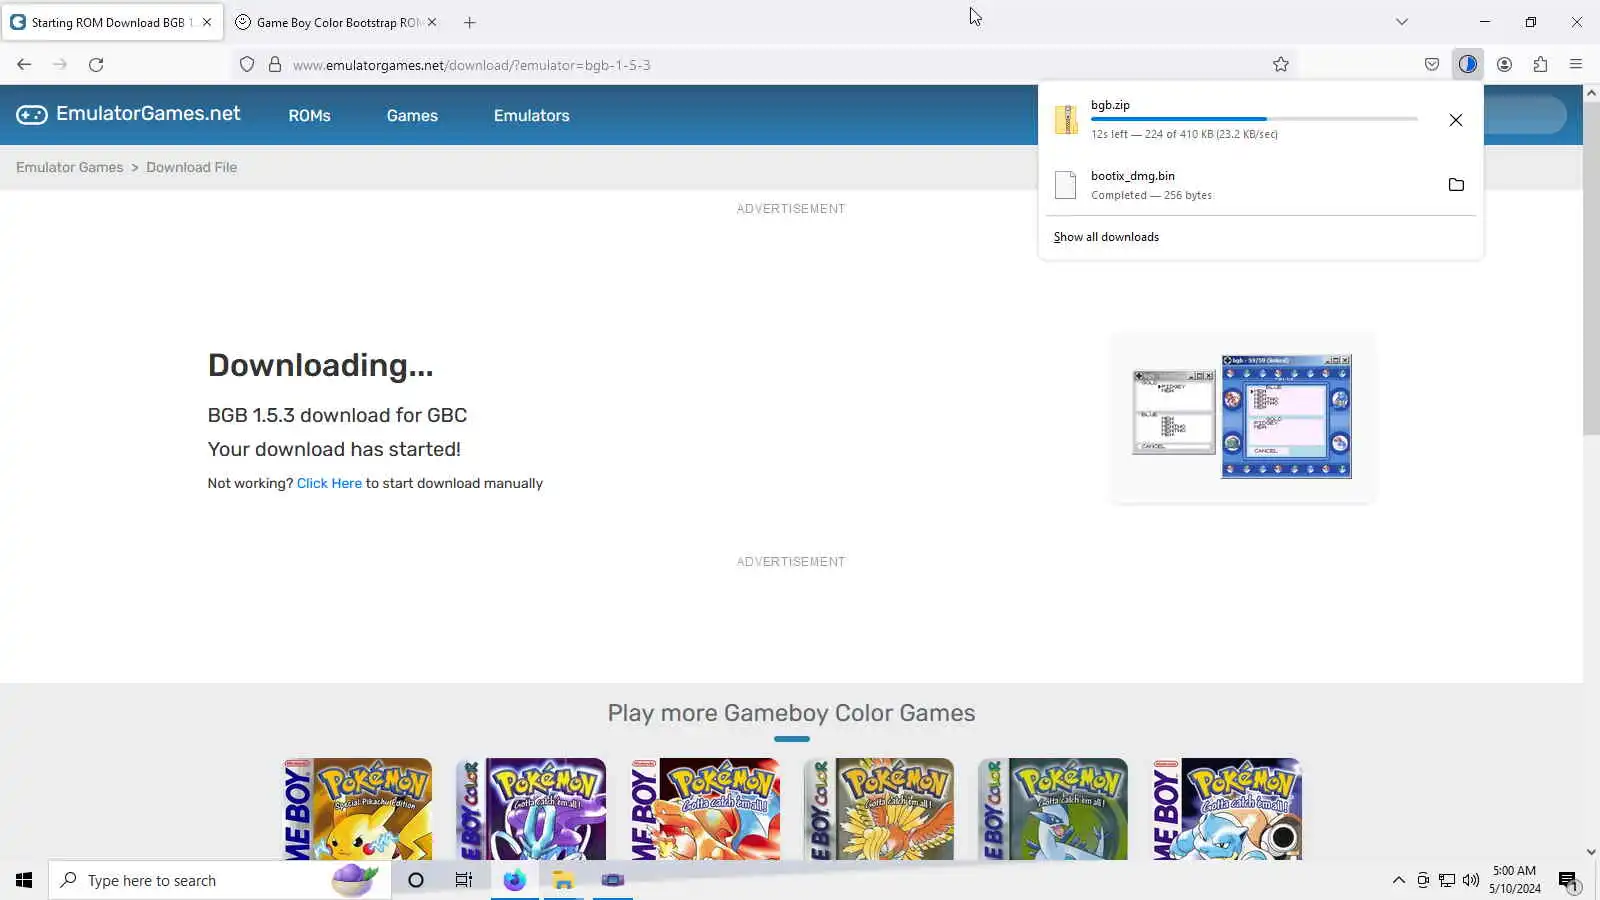This screenshot has width=1600, height=900.
Task: Show bootix_dmg.bin in its folder
Action: tap(1456, 185)
